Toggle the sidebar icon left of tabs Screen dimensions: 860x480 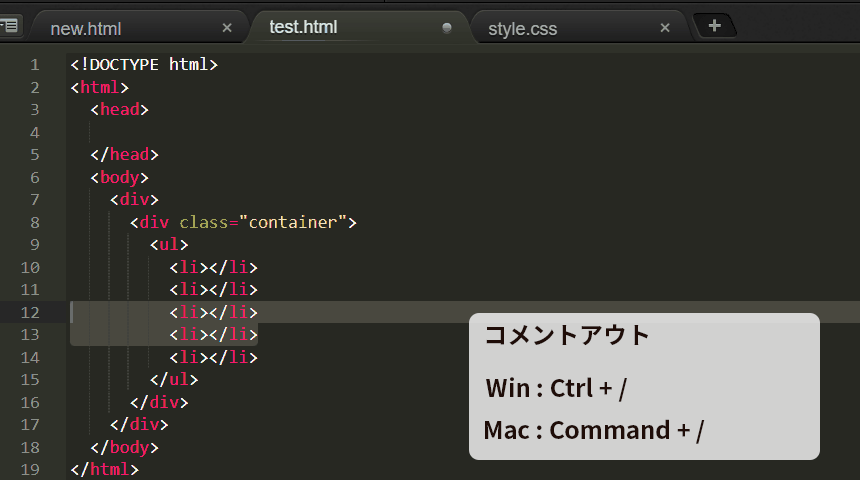[10, 25]
